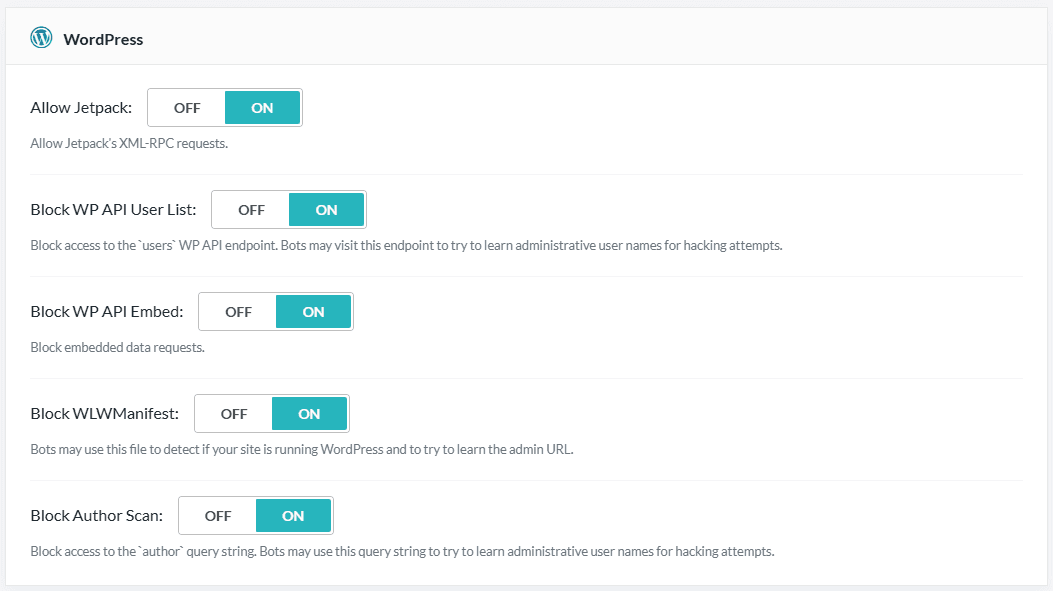Click the WordPress section heading text
This screenshot has width=1053, height=591.
coord(103,40)
